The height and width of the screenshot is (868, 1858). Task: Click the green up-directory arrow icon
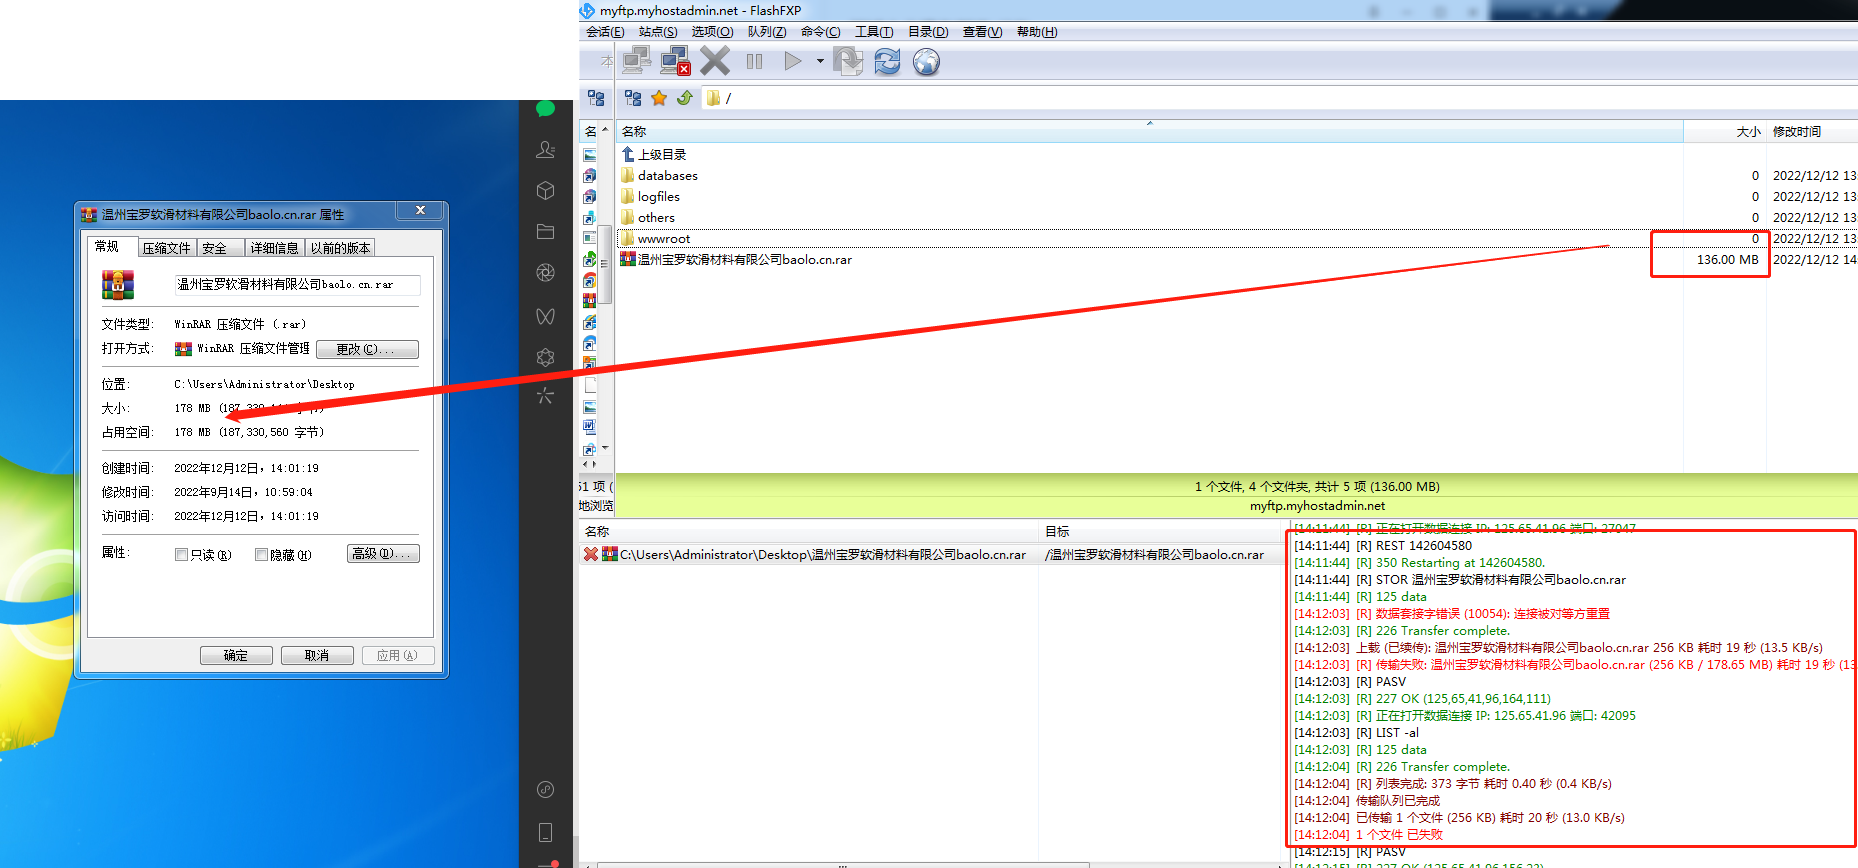tap(685, 98)
